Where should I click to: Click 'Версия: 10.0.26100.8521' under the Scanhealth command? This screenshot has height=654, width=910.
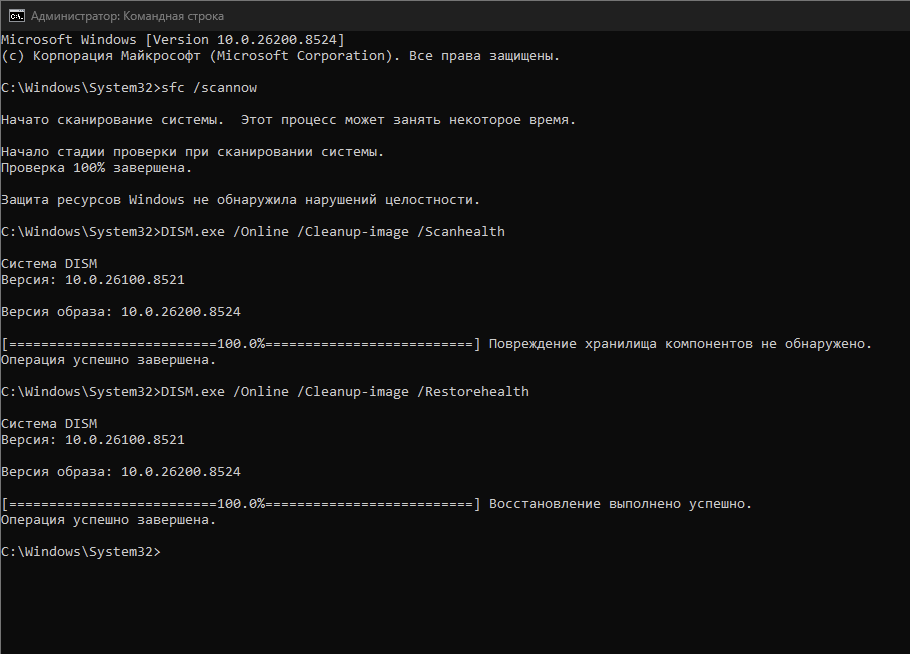pos(93,280)
